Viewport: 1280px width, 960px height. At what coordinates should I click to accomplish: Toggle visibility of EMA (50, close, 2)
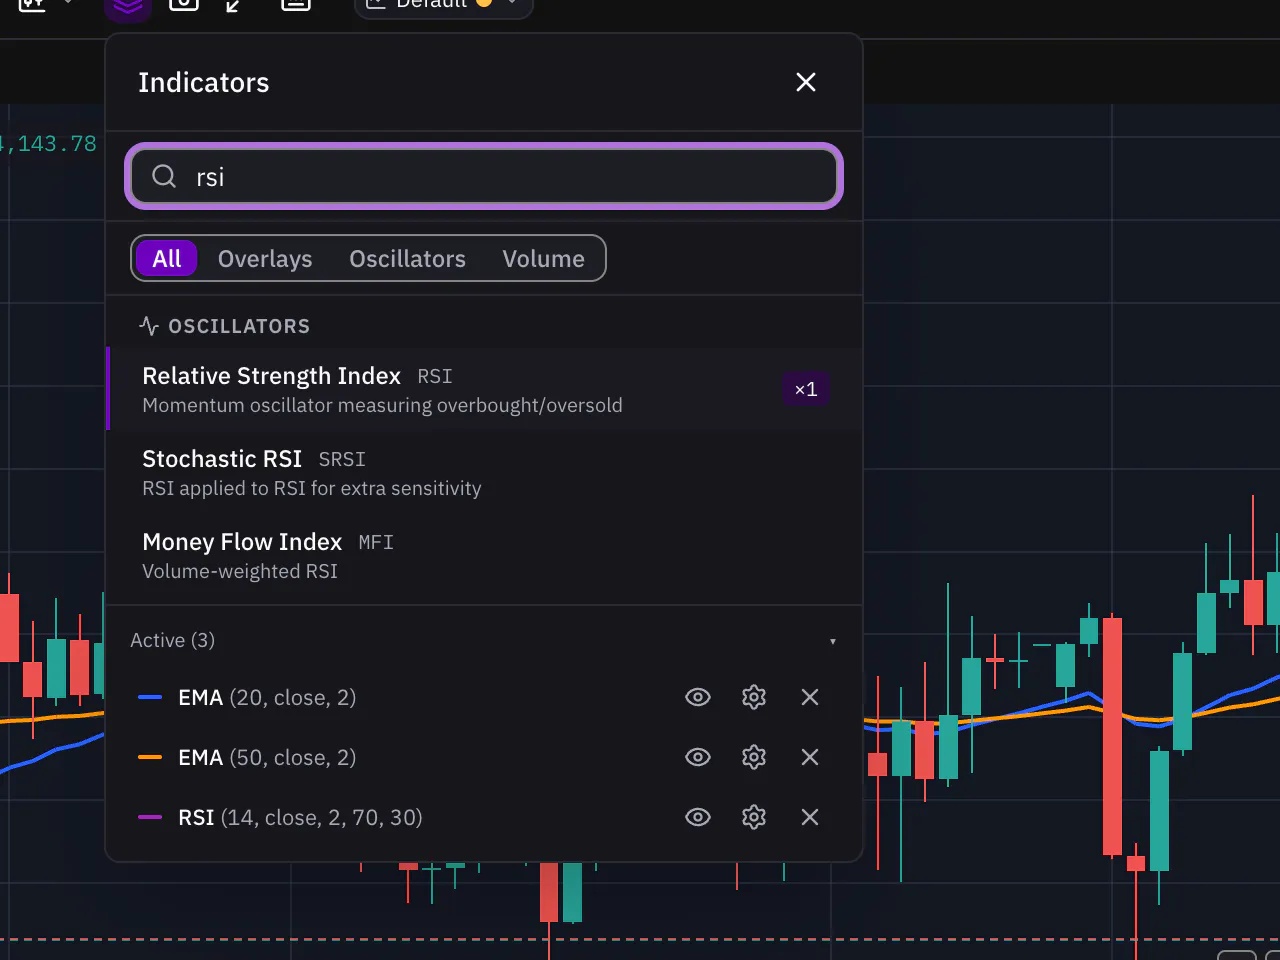pyautogui.click(x=698, y=757)
